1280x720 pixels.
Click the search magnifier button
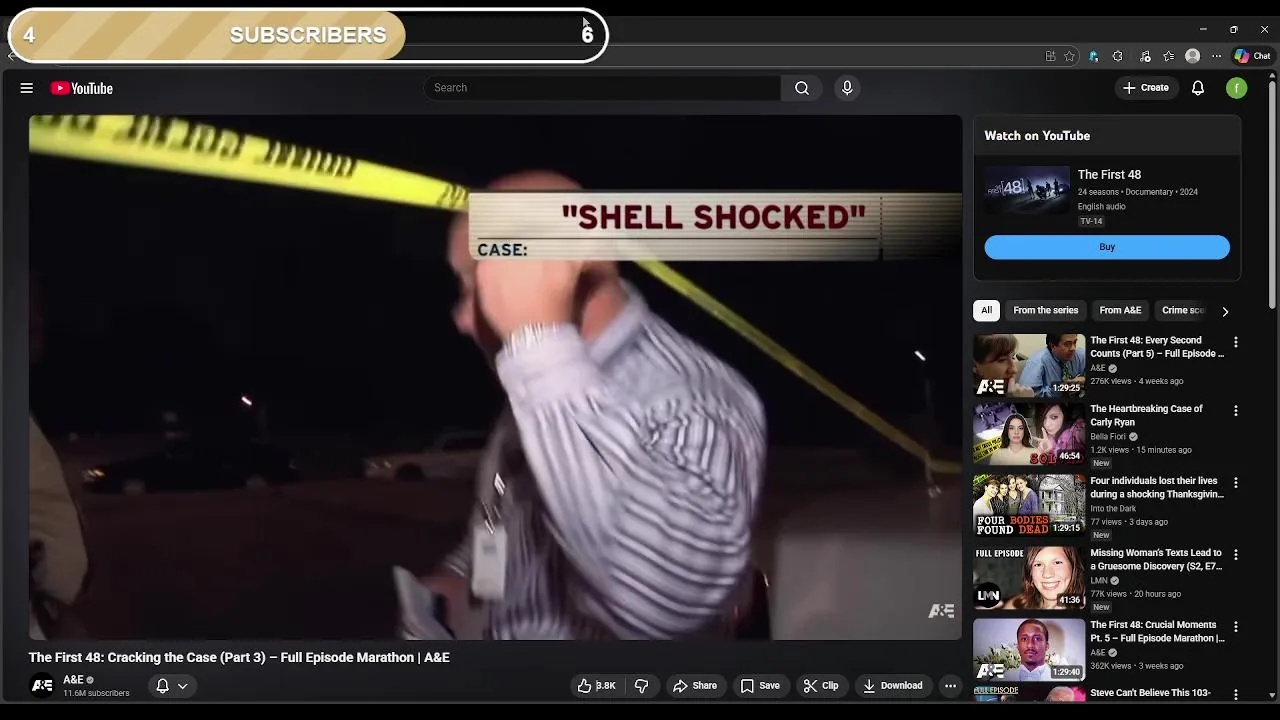(802, 88)
